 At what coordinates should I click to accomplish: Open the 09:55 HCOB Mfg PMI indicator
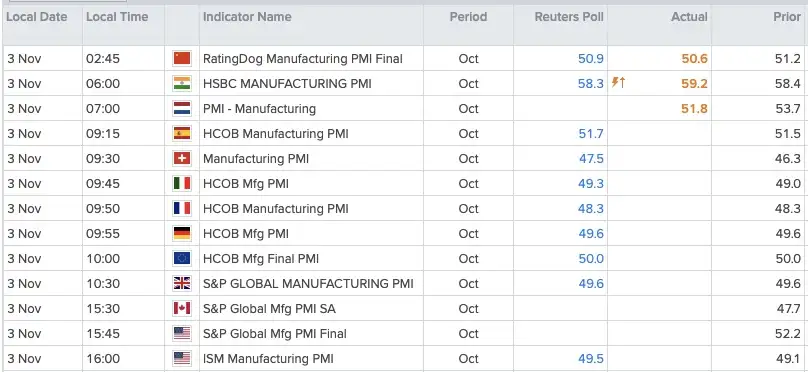click(x=246, y=234)
